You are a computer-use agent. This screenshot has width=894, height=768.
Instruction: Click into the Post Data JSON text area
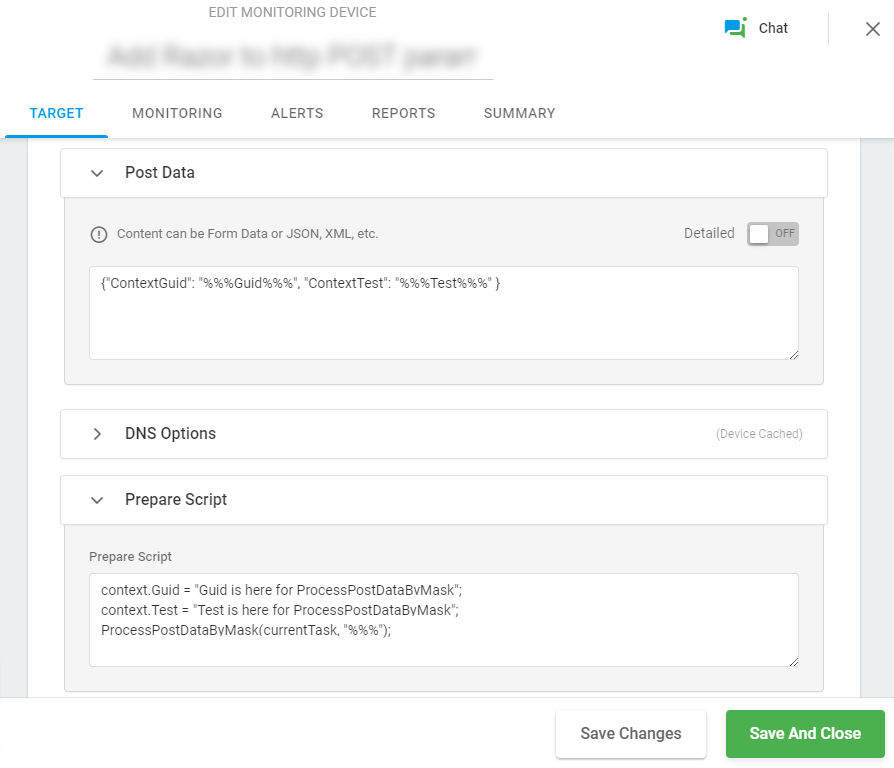pos(443,322)
